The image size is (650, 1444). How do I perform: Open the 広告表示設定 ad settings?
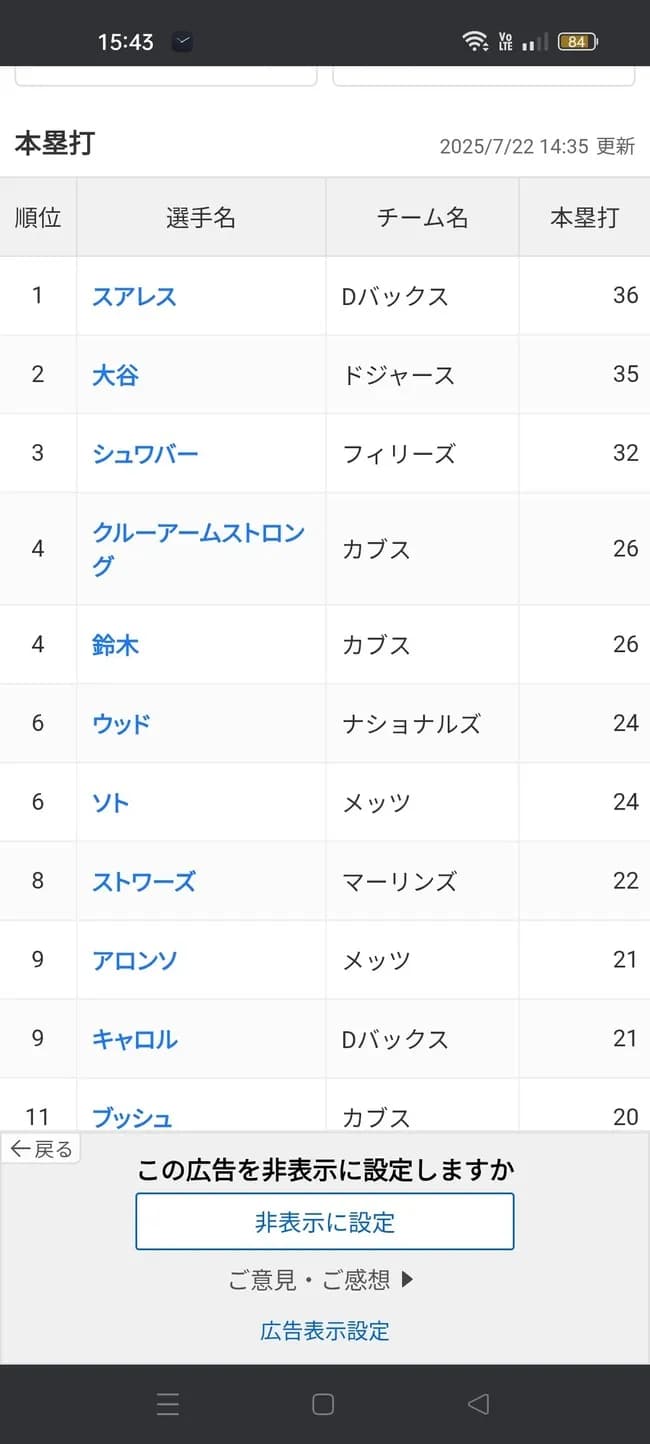click(x=324, y=1330)
